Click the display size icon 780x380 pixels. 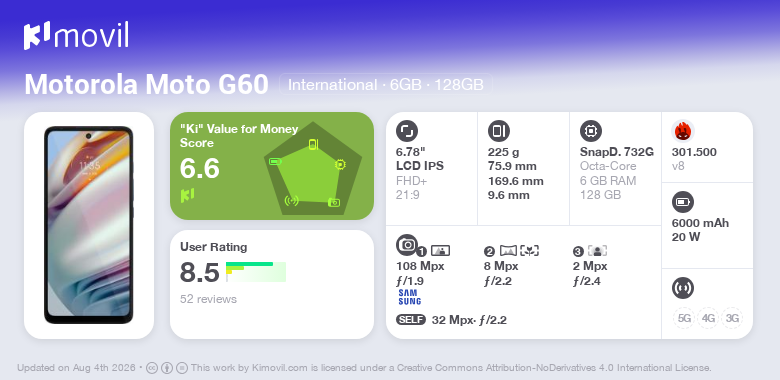tap(407, 131)
